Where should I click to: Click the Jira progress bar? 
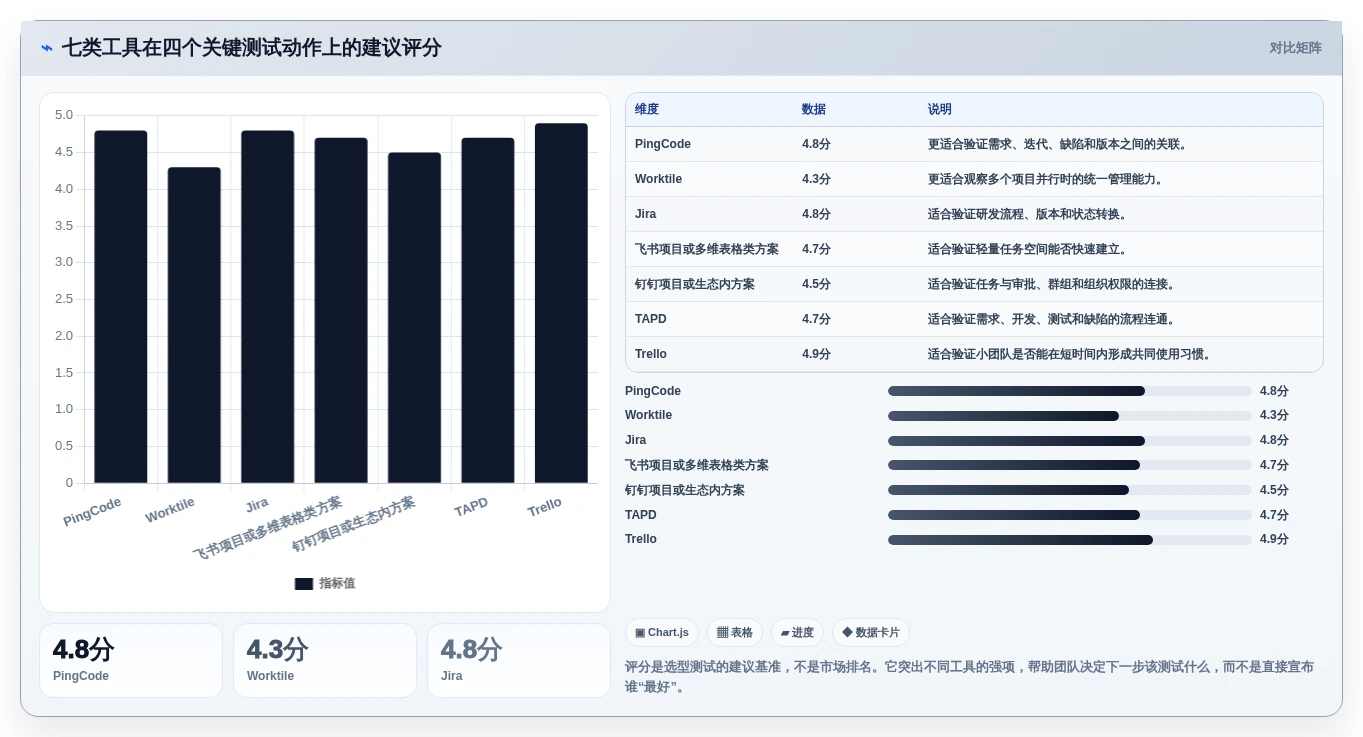tap(1070, 441)
